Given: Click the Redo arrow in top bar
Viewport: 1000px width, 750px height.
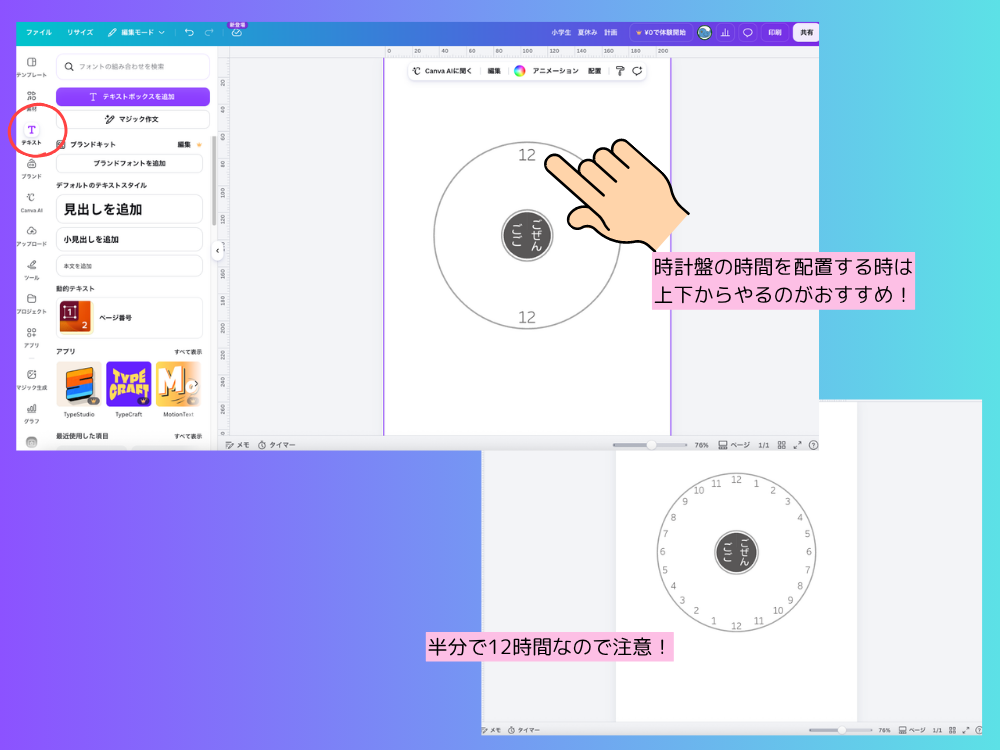Looking at the screenshot, I should click(209, 32).
